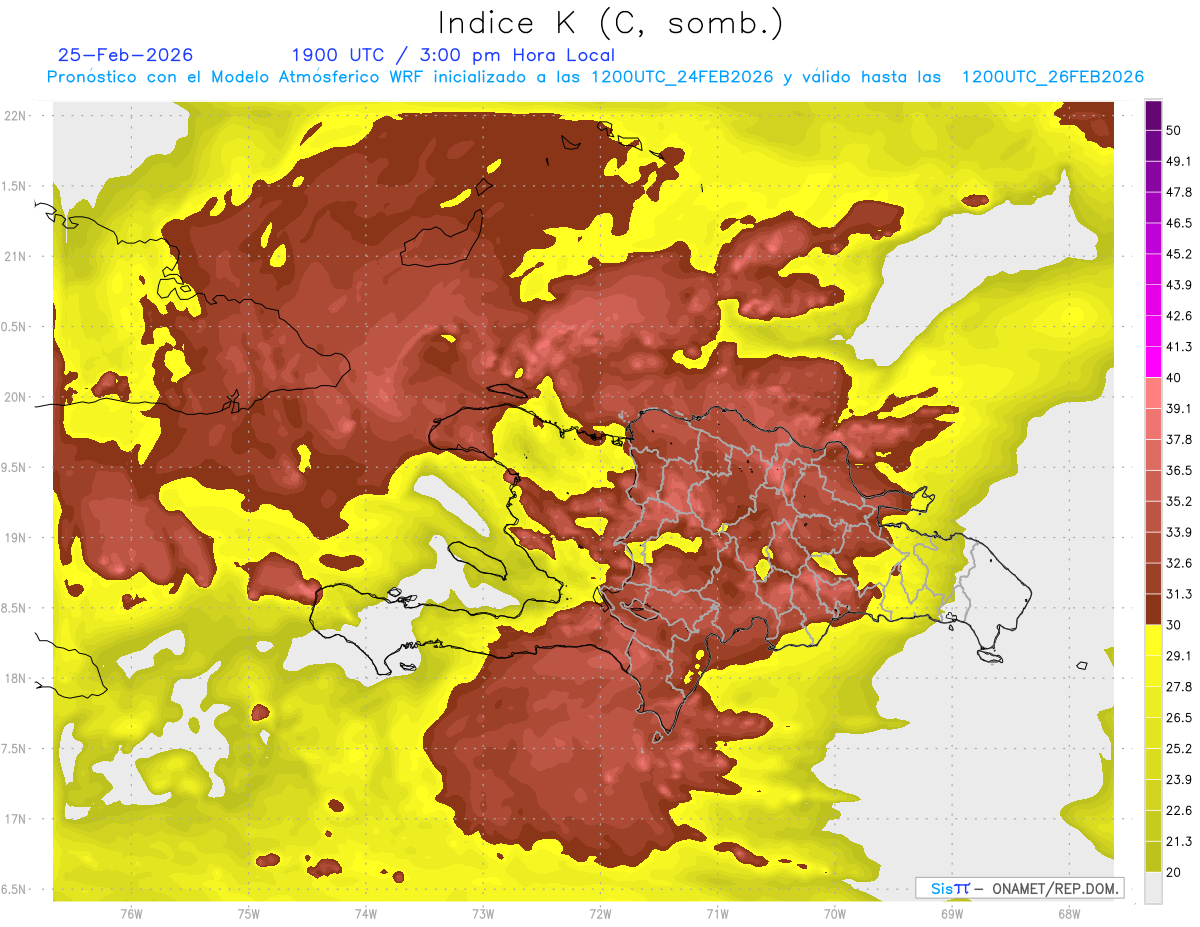Click the "73W" longitude label
This screenshot has height=927, width=1200.
click(x=483, y=913)
